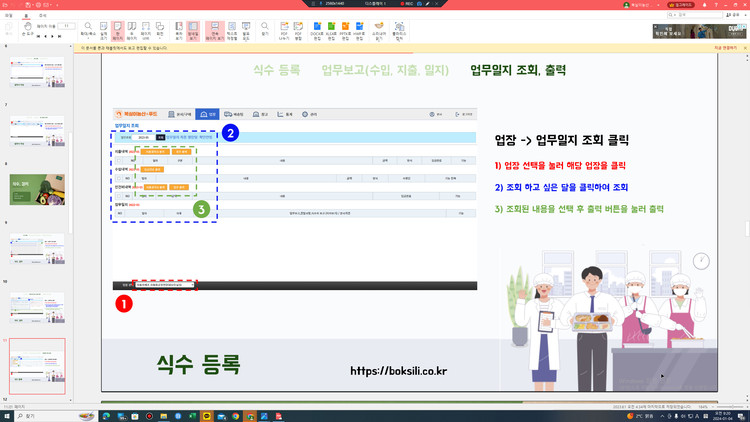Open PDF split tool
Image resolution: width=750 pixels, height=422 pixels.
click(284, 31)
